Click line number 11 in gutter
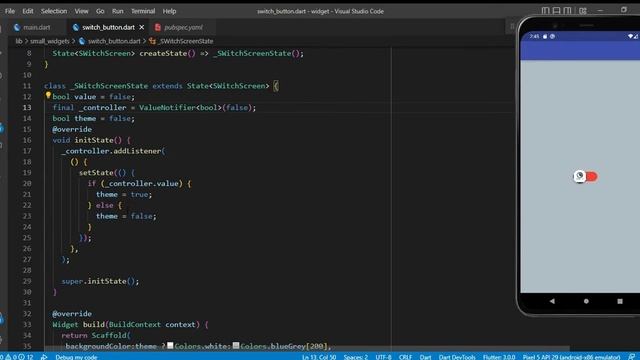This screenshot has height=360, width=640. (27, 86)
